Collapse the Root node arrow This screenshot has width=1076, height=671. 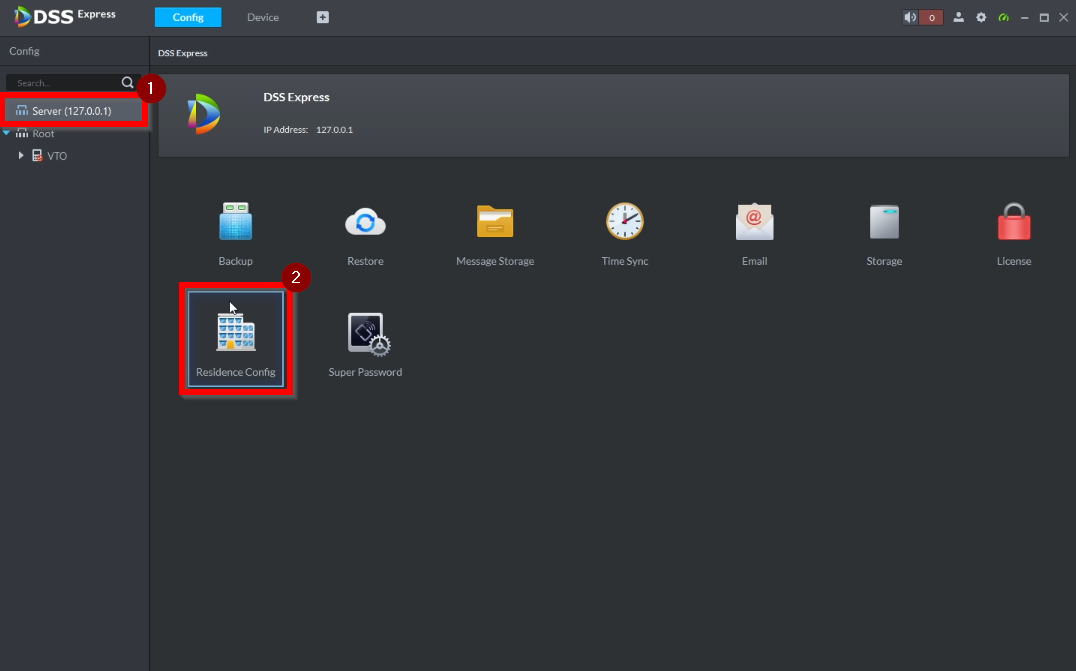pyautogui.click(x=7, y=133)
